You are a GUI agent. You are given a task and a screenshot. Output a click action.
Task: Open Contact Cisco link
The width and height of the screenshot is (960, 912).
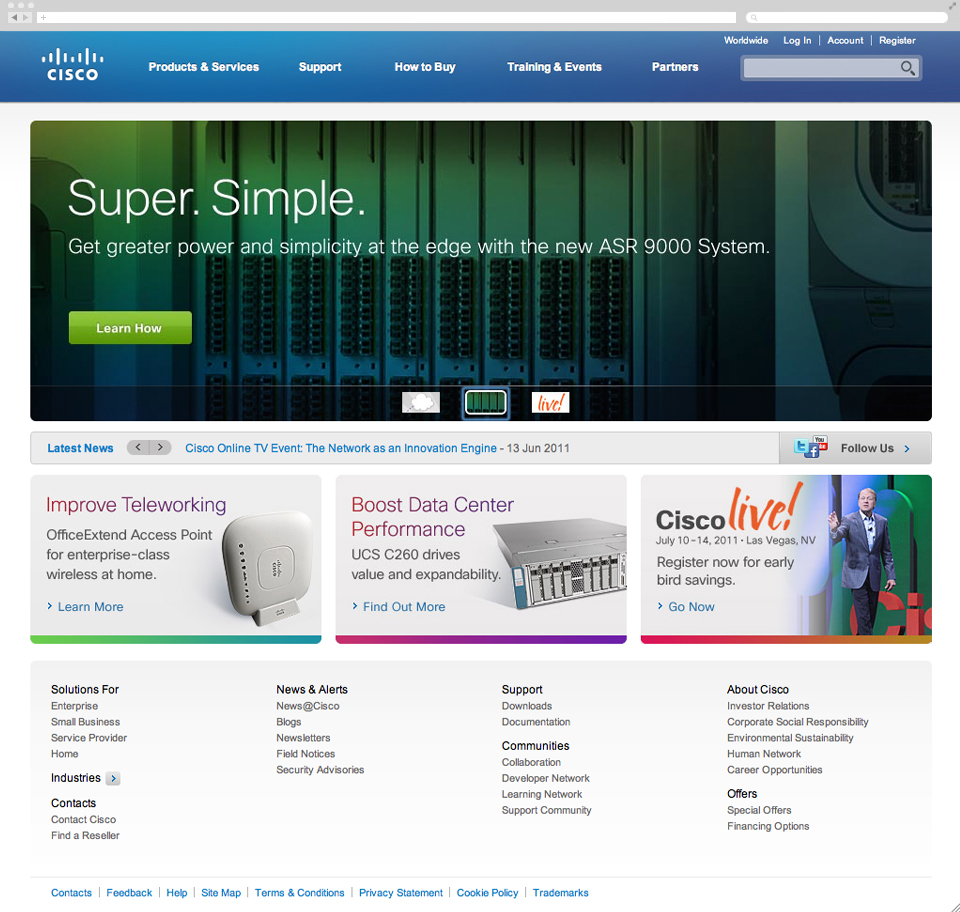pos(83,819)
